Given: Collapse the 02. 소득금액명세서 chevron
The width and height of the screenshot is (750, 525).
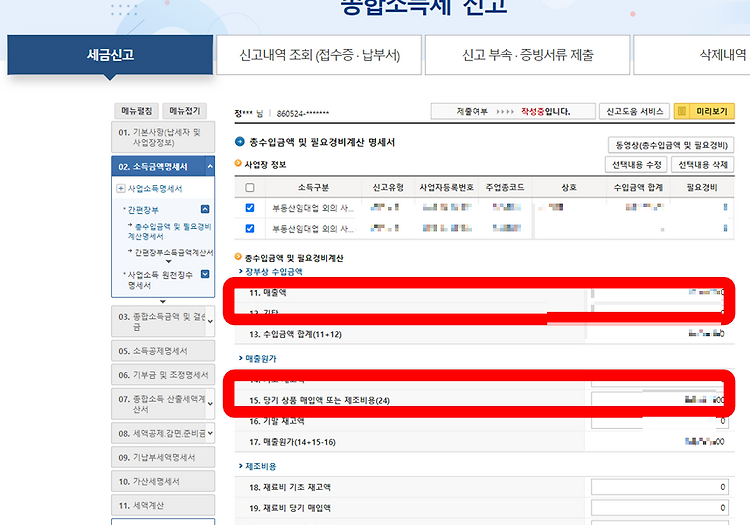Looking at the screenshot, I should click(210, 166).
